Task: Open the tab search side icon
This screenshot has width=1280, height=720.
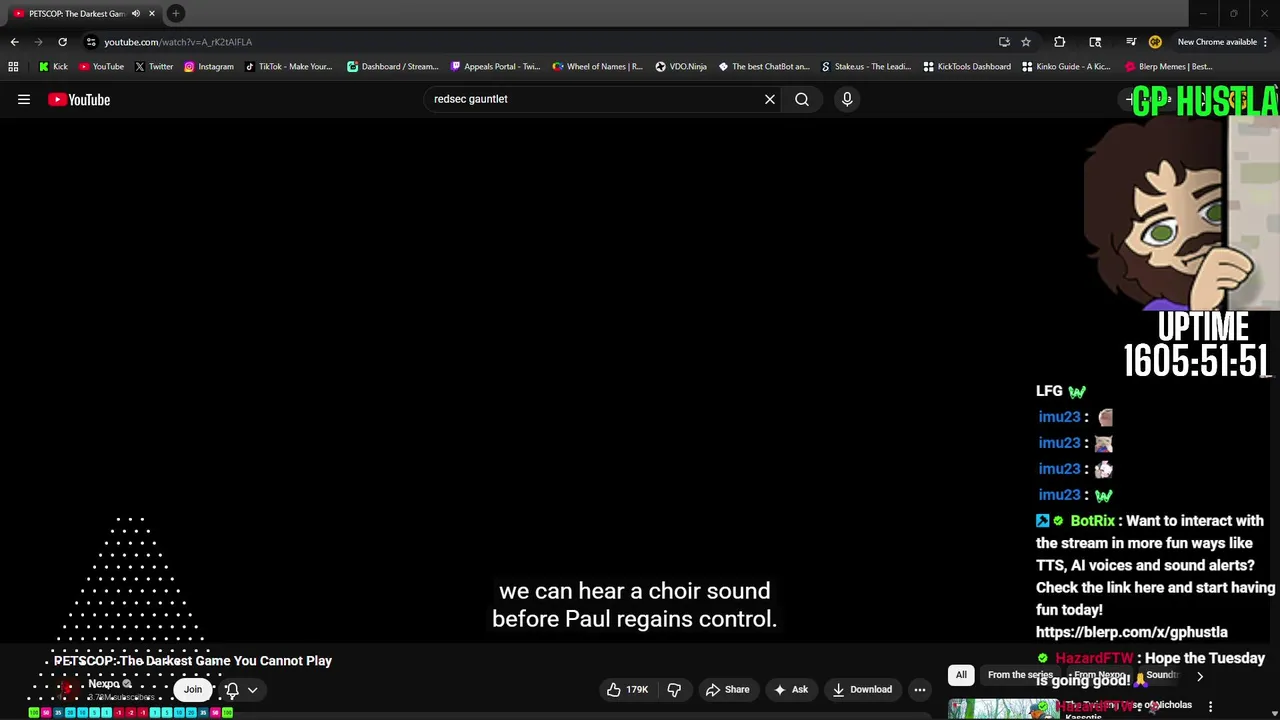Action: click(1095, 42)
